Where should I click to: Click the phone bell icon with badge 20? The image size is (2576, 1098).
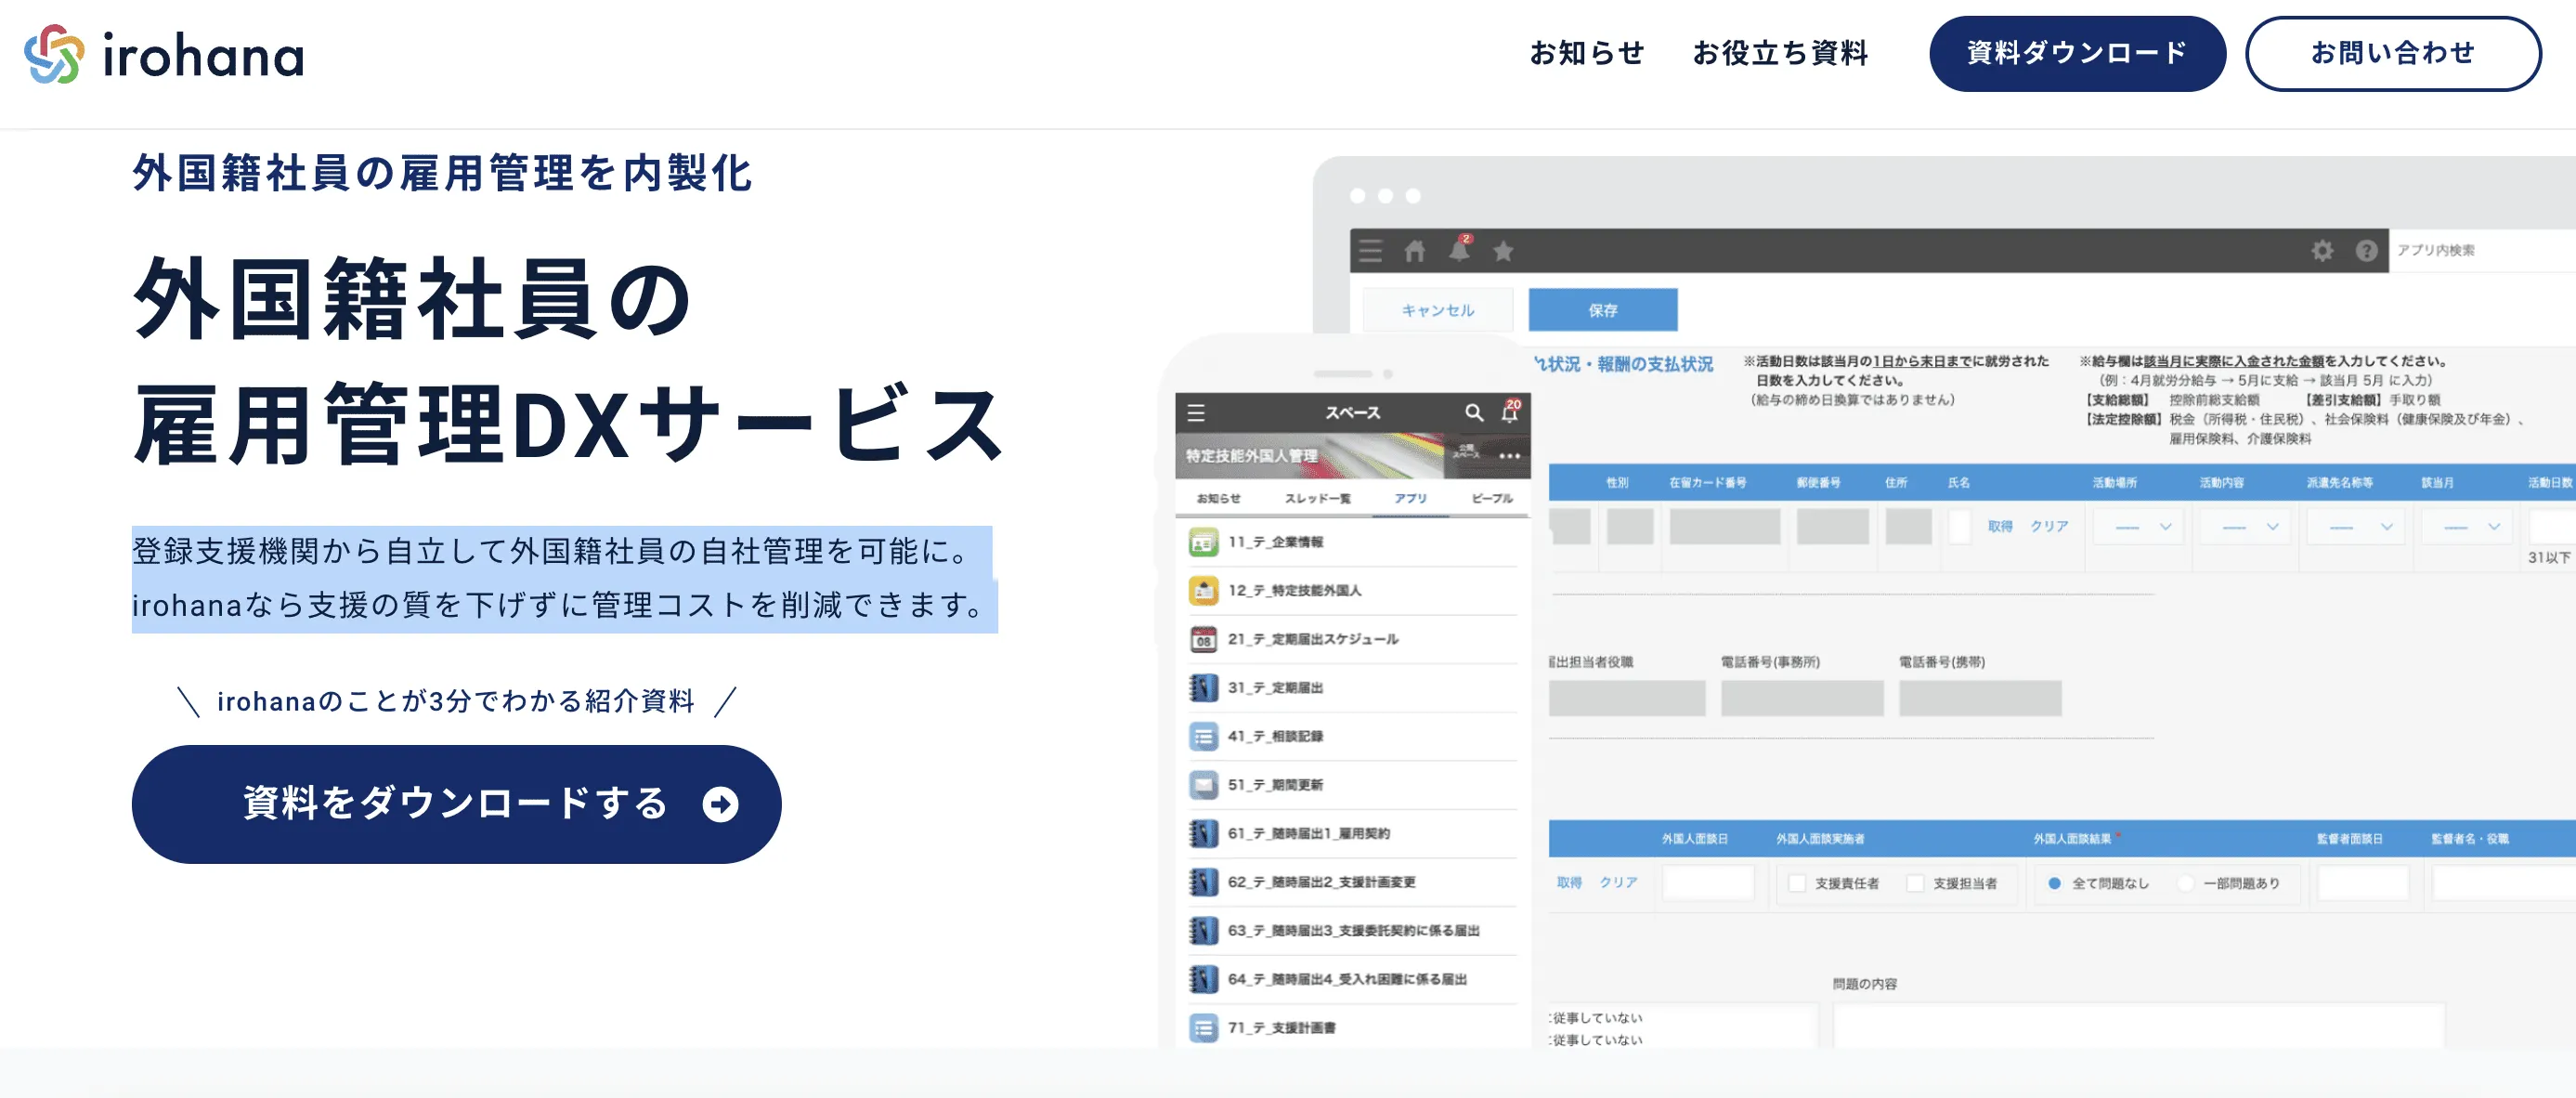[x=1510, y=411]
